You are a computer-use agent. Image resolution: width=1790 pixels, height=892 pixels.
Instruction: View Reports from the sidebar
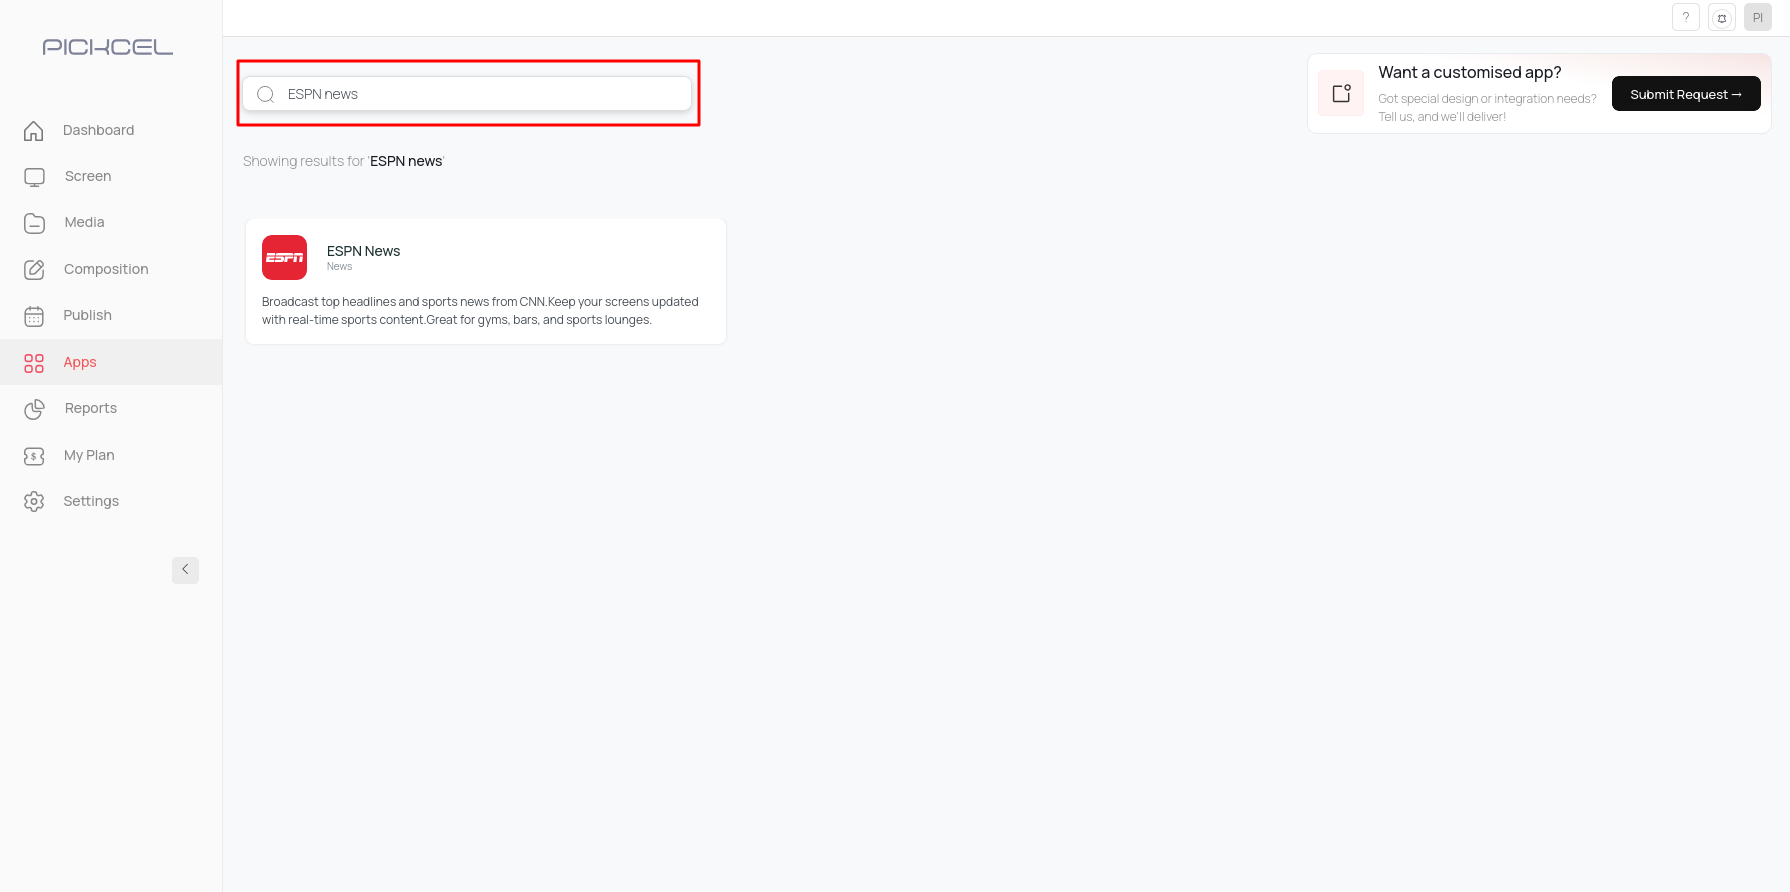coord(90,408)
